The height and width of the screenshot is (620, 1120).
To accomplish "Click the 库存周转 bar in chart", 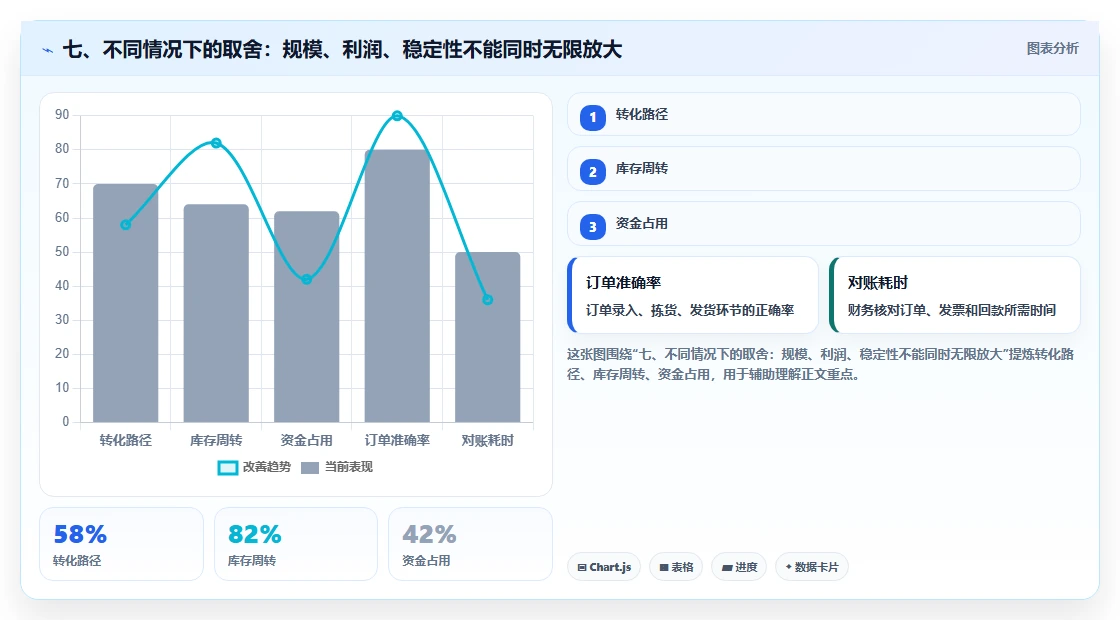I will pyautogui.click(x=216, y=313).
